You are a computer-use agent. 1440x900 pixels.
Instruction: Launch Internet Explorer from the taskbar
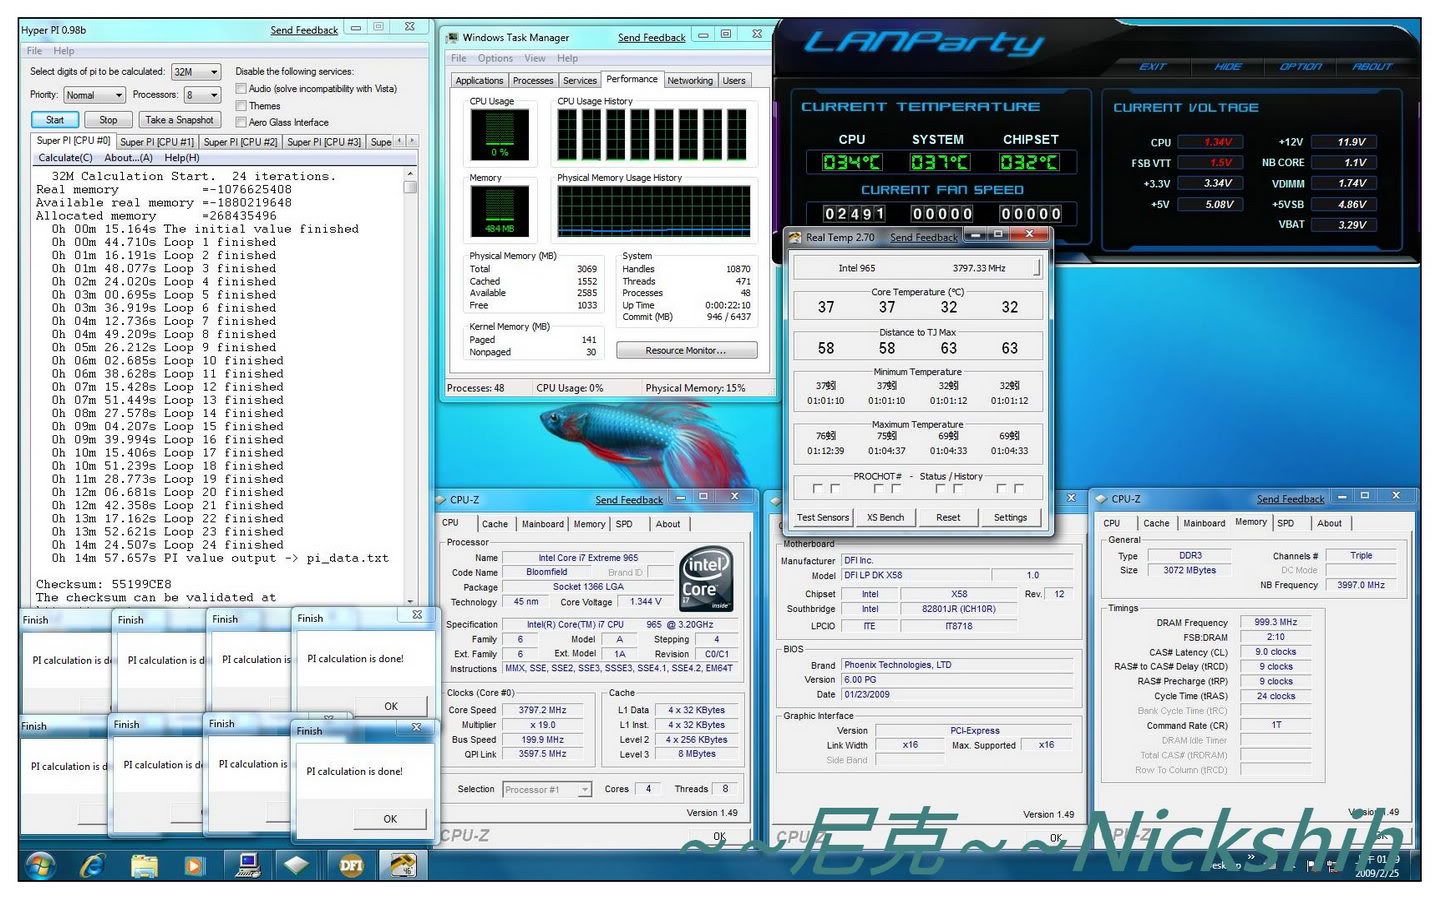pos(93,864)
